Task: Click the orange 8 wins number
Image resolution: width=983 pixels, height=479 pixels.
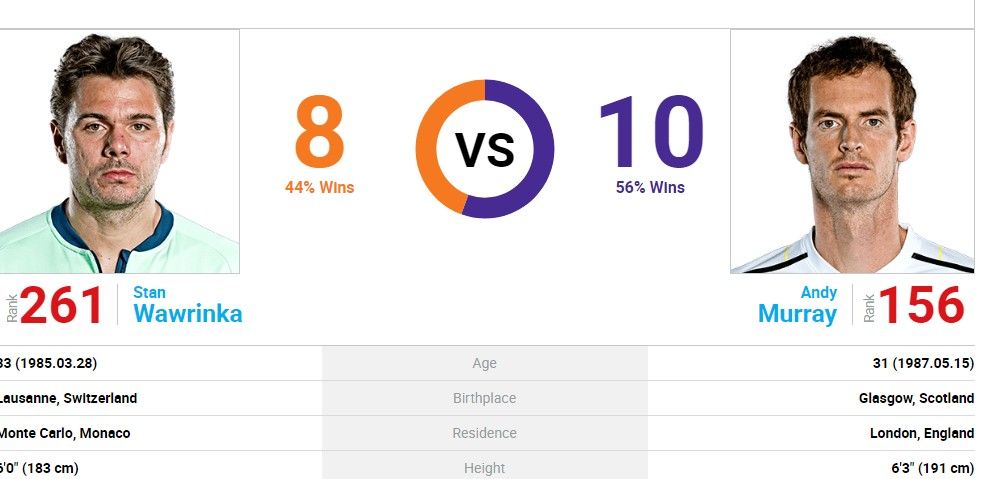Action: point(320,132)
